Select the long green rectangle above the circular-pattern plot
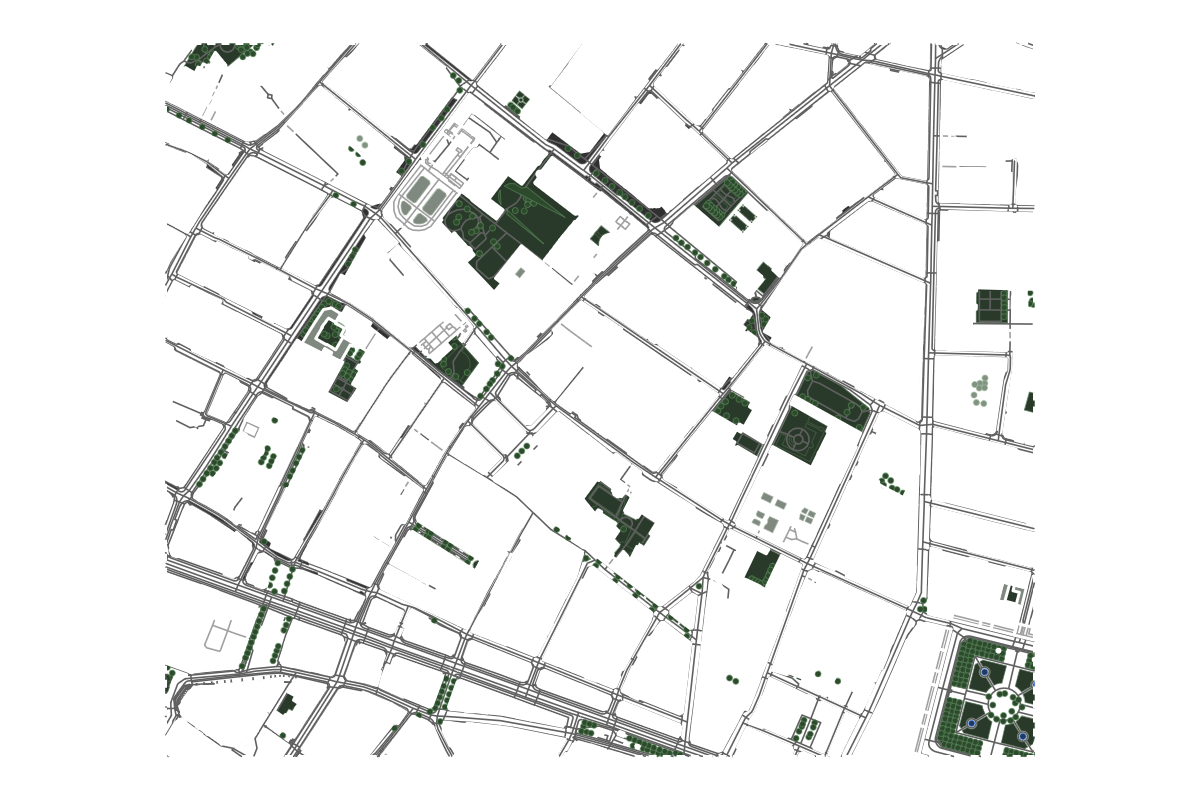The image size is (1200, 800). point(834,399)
